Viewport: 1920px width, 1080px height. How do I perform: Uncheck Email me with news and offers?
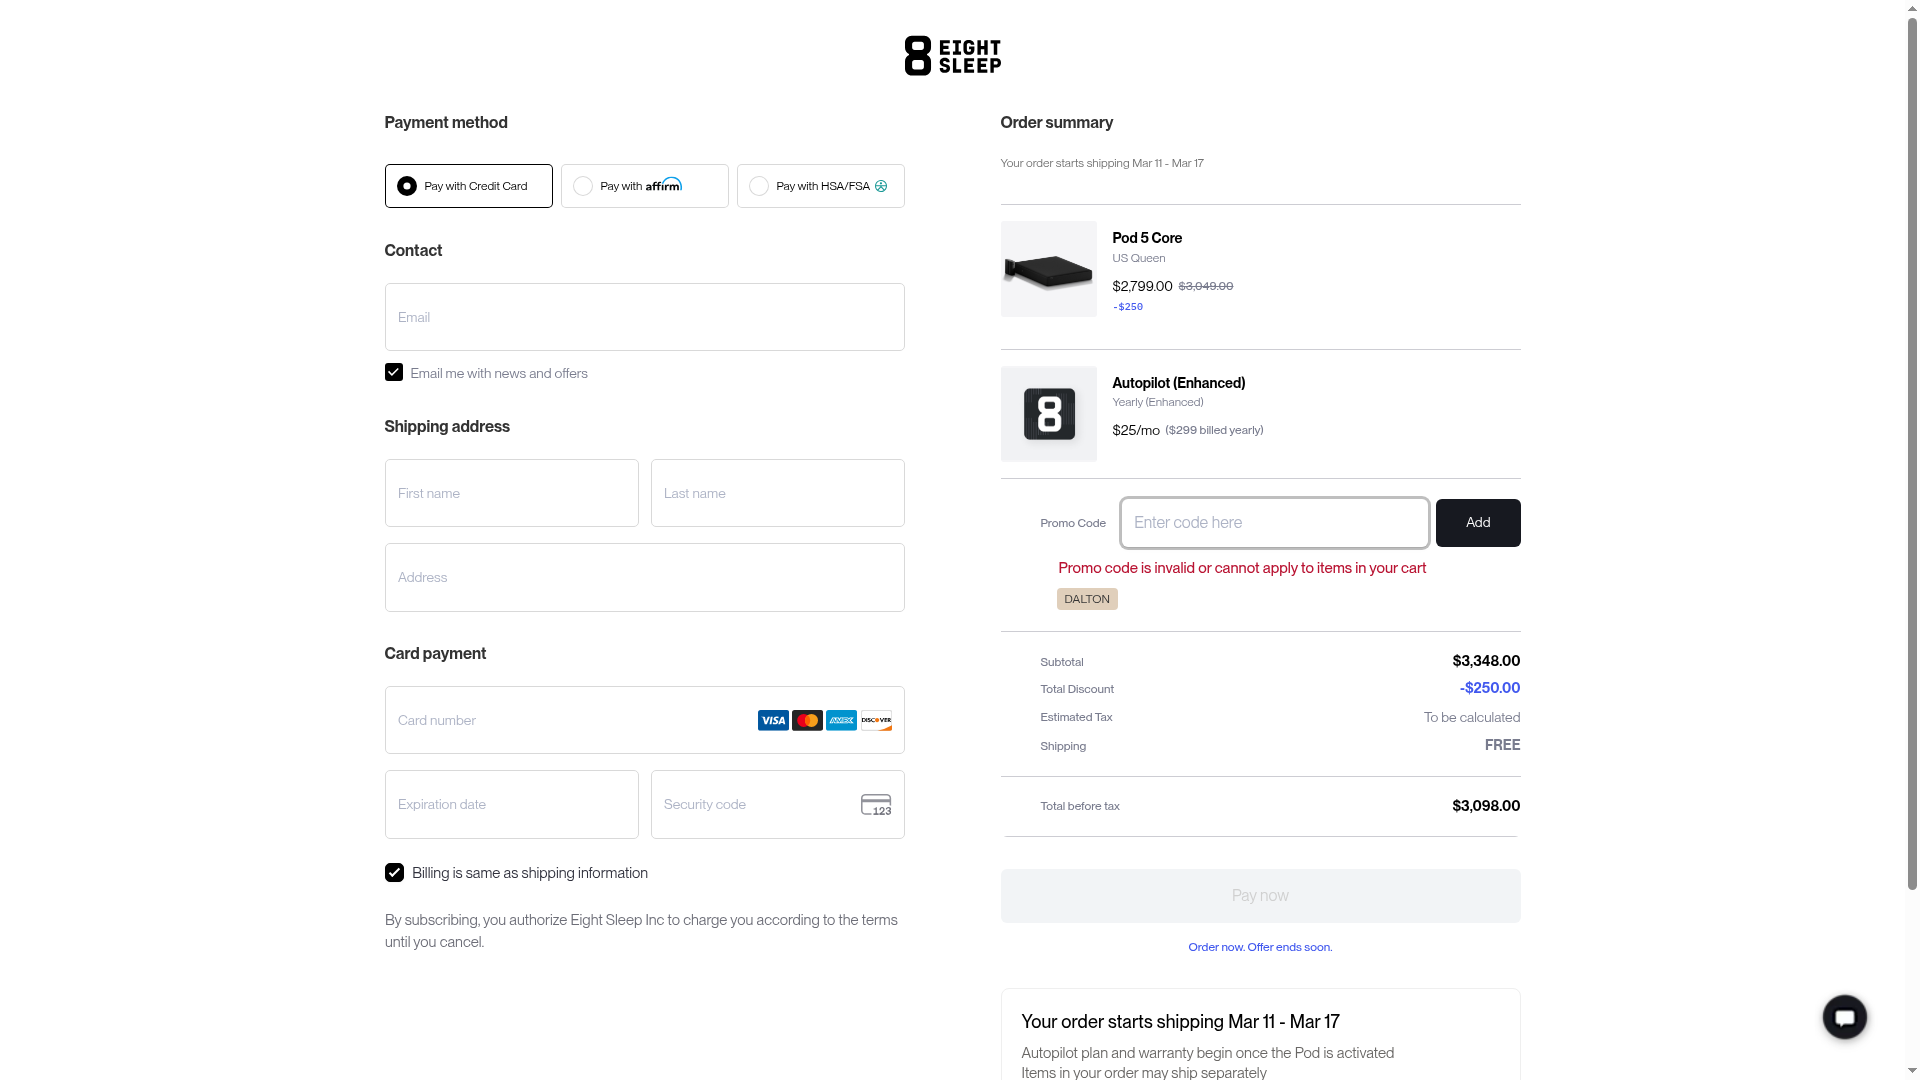pos(394,372)
